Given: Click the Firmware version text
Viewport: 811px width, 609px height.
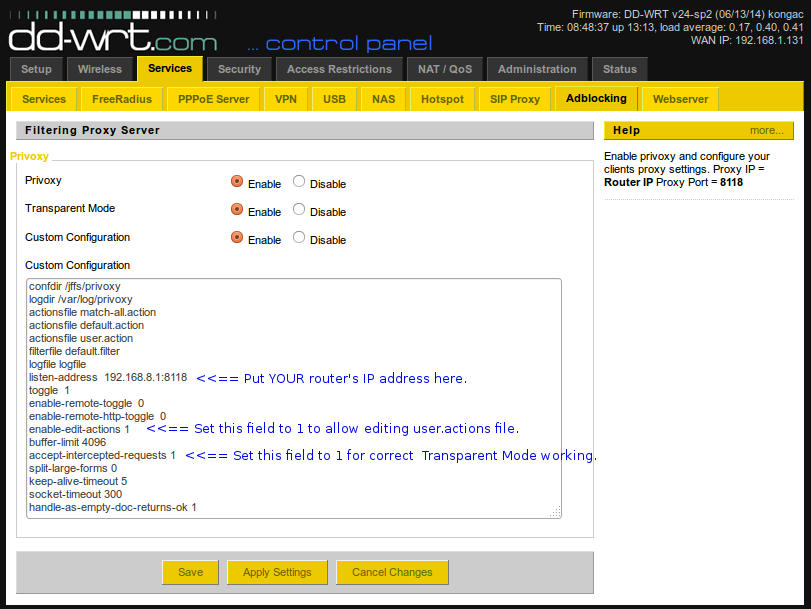Looking at the screenshot, I should 687,14.
